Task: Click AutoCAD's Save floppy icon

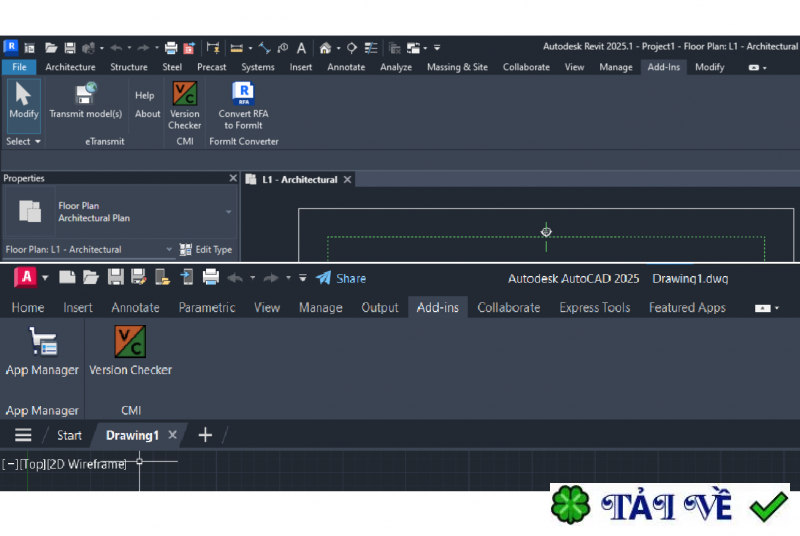Action: click(x=115, y=277)
